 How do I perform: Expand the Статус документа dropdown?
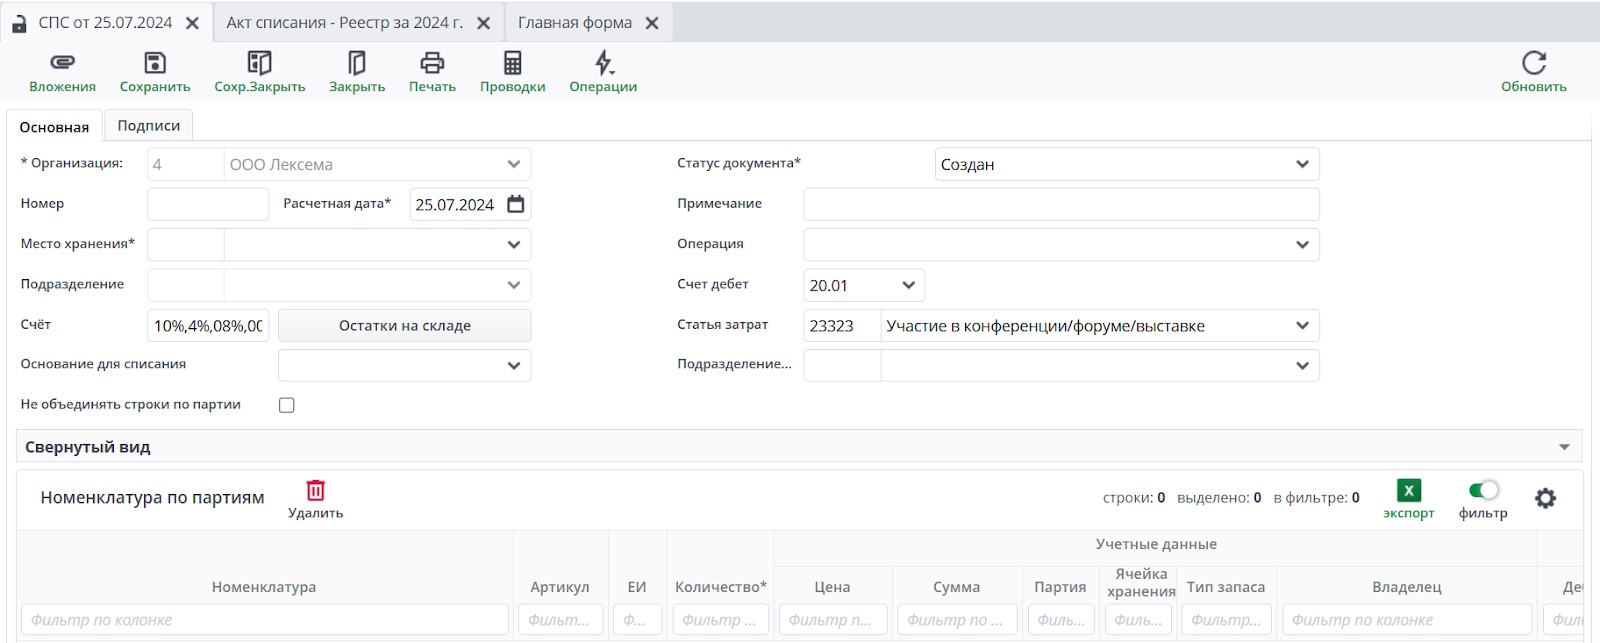pyautogui.click(x=1302, y=164)
